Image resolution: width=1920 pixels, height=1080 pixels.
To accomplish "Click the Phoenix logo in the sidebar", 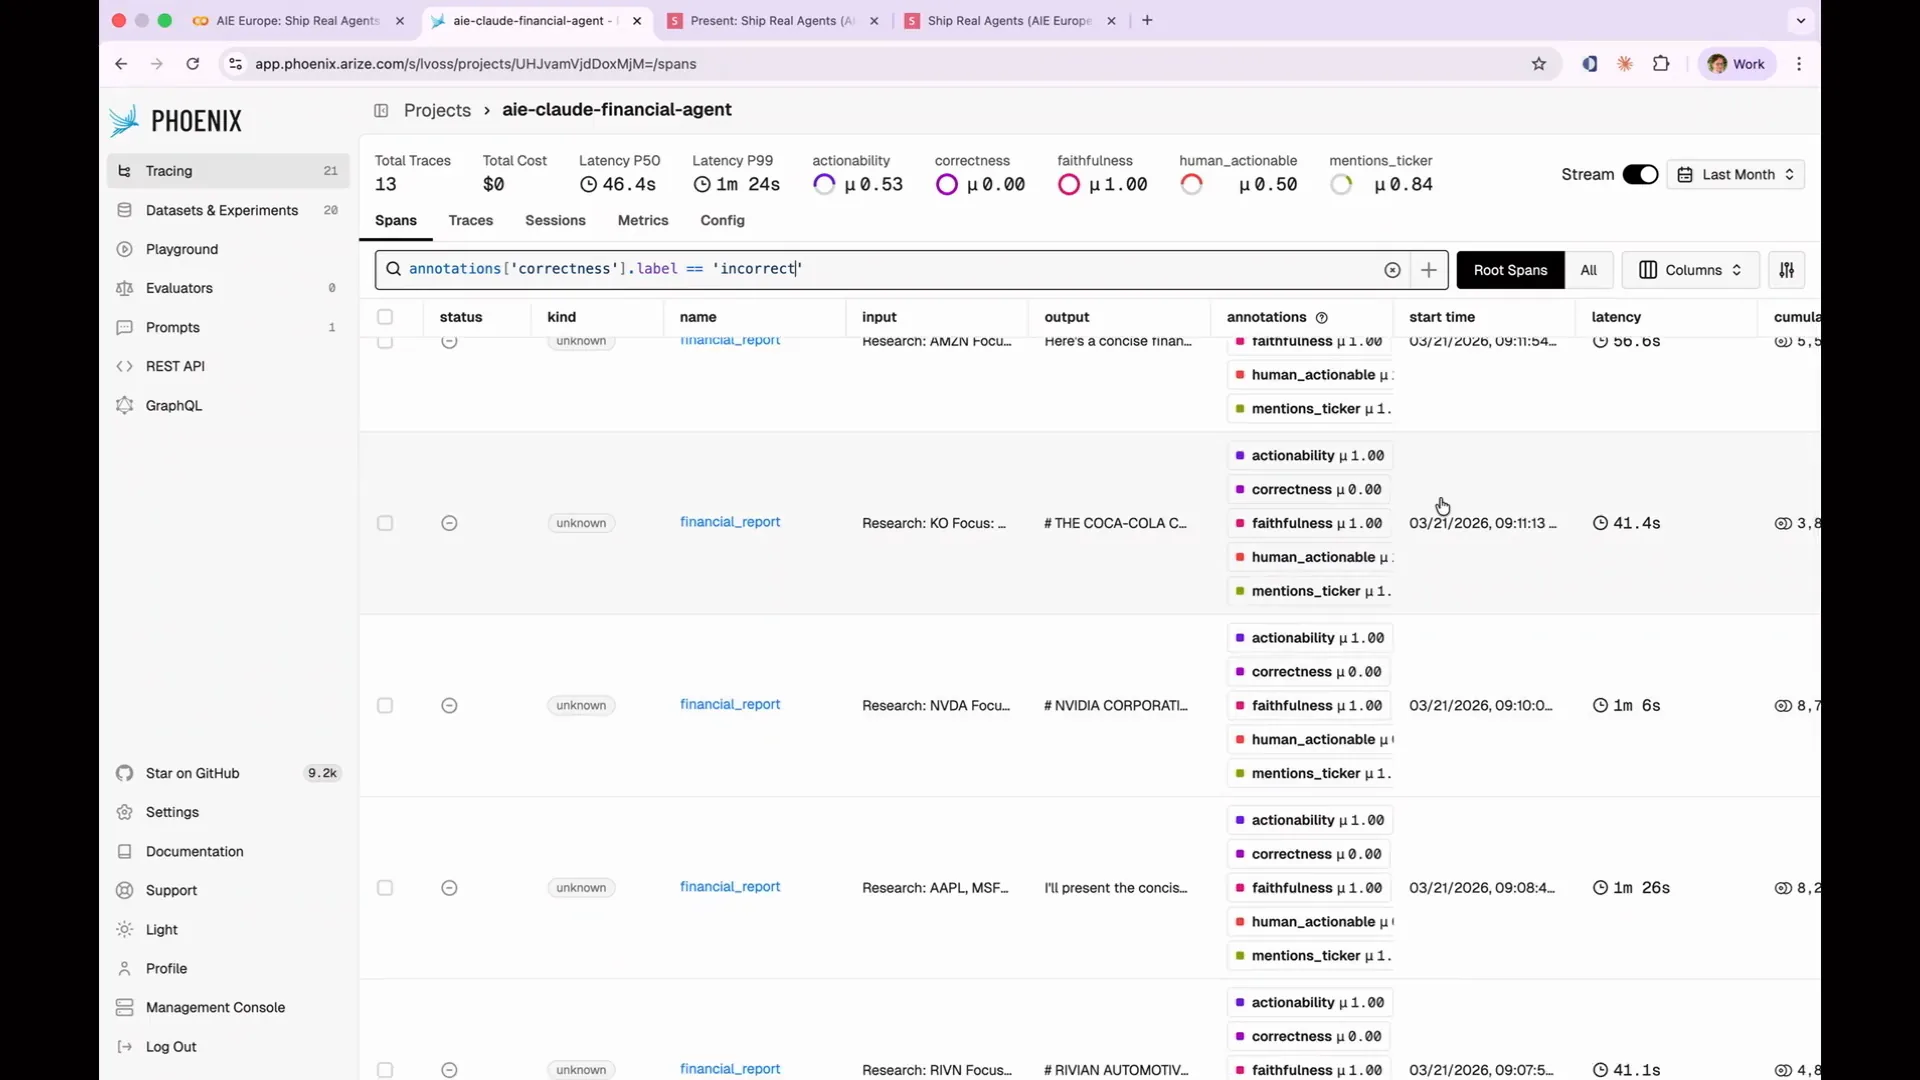I will (x=176, y=121).
